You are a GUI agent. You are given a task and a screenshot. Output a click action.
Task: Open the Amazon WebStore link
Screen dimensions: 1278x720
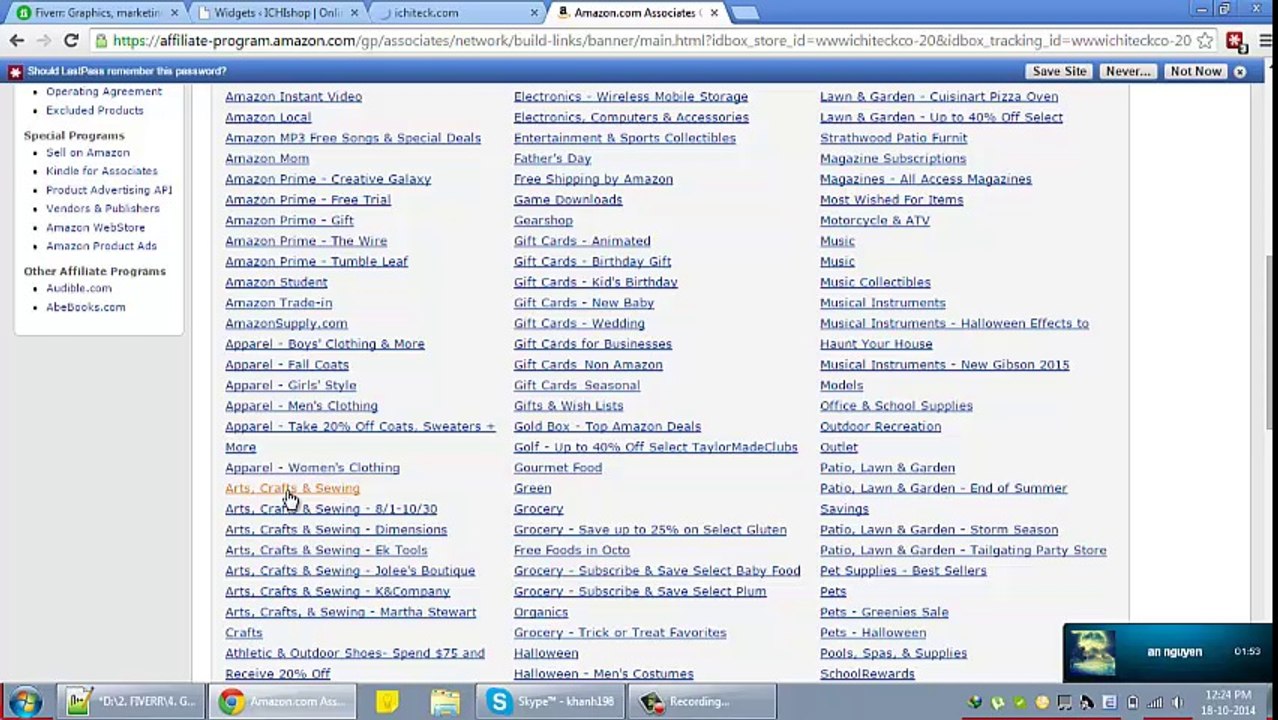coord(96,227)
